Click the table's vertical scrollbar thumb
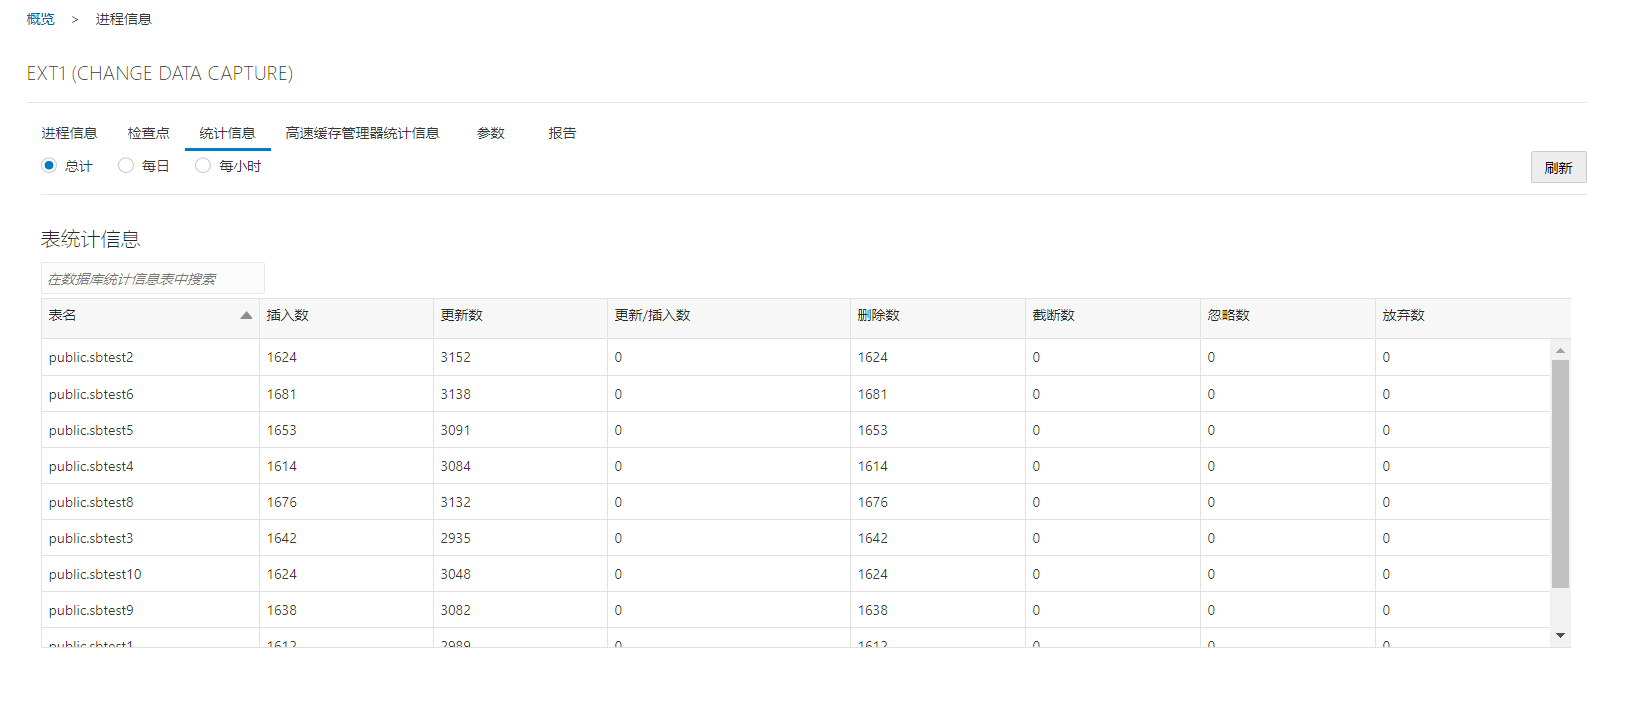 1560,472
